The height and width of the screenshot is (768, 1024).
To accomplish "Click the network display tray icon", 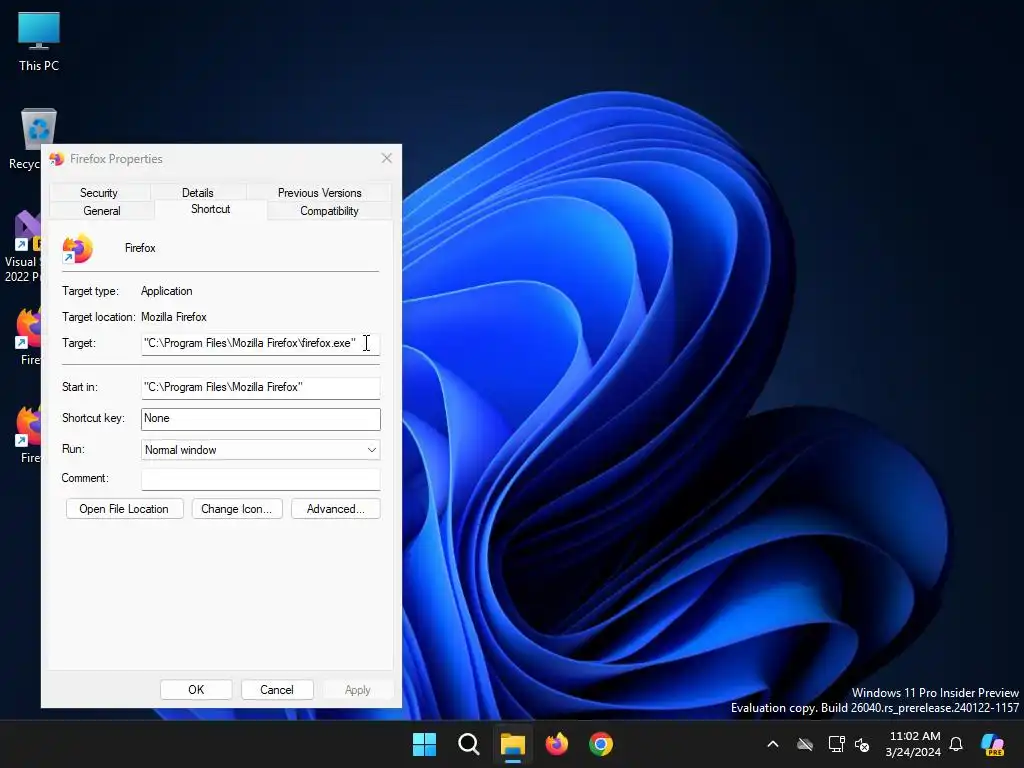I will [x=836, y=744].
